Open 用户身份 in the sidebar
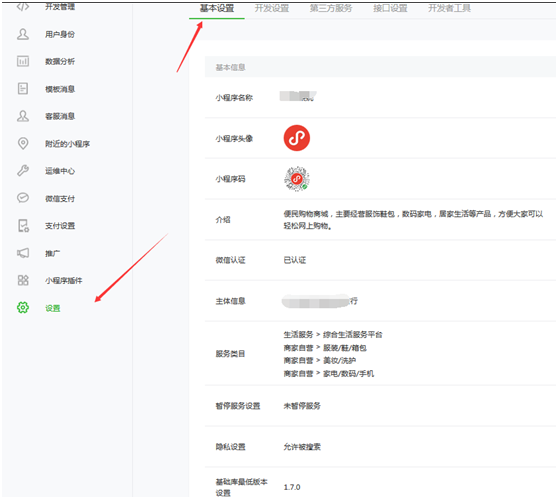 click(60, 35)
